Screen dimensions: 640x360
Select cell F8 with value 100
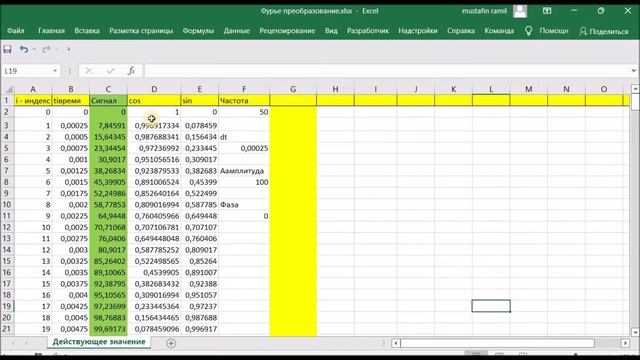coord(244,182)
